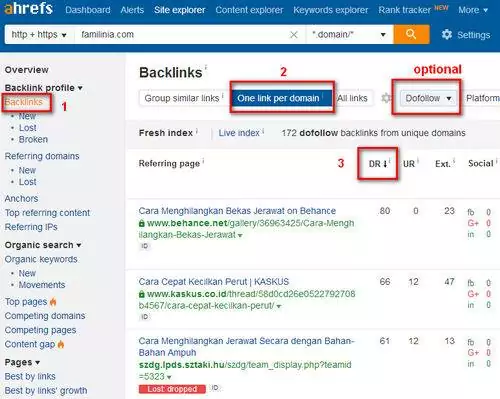
Task: Open Content explorer in top navigation
Action: click(249, 10)
